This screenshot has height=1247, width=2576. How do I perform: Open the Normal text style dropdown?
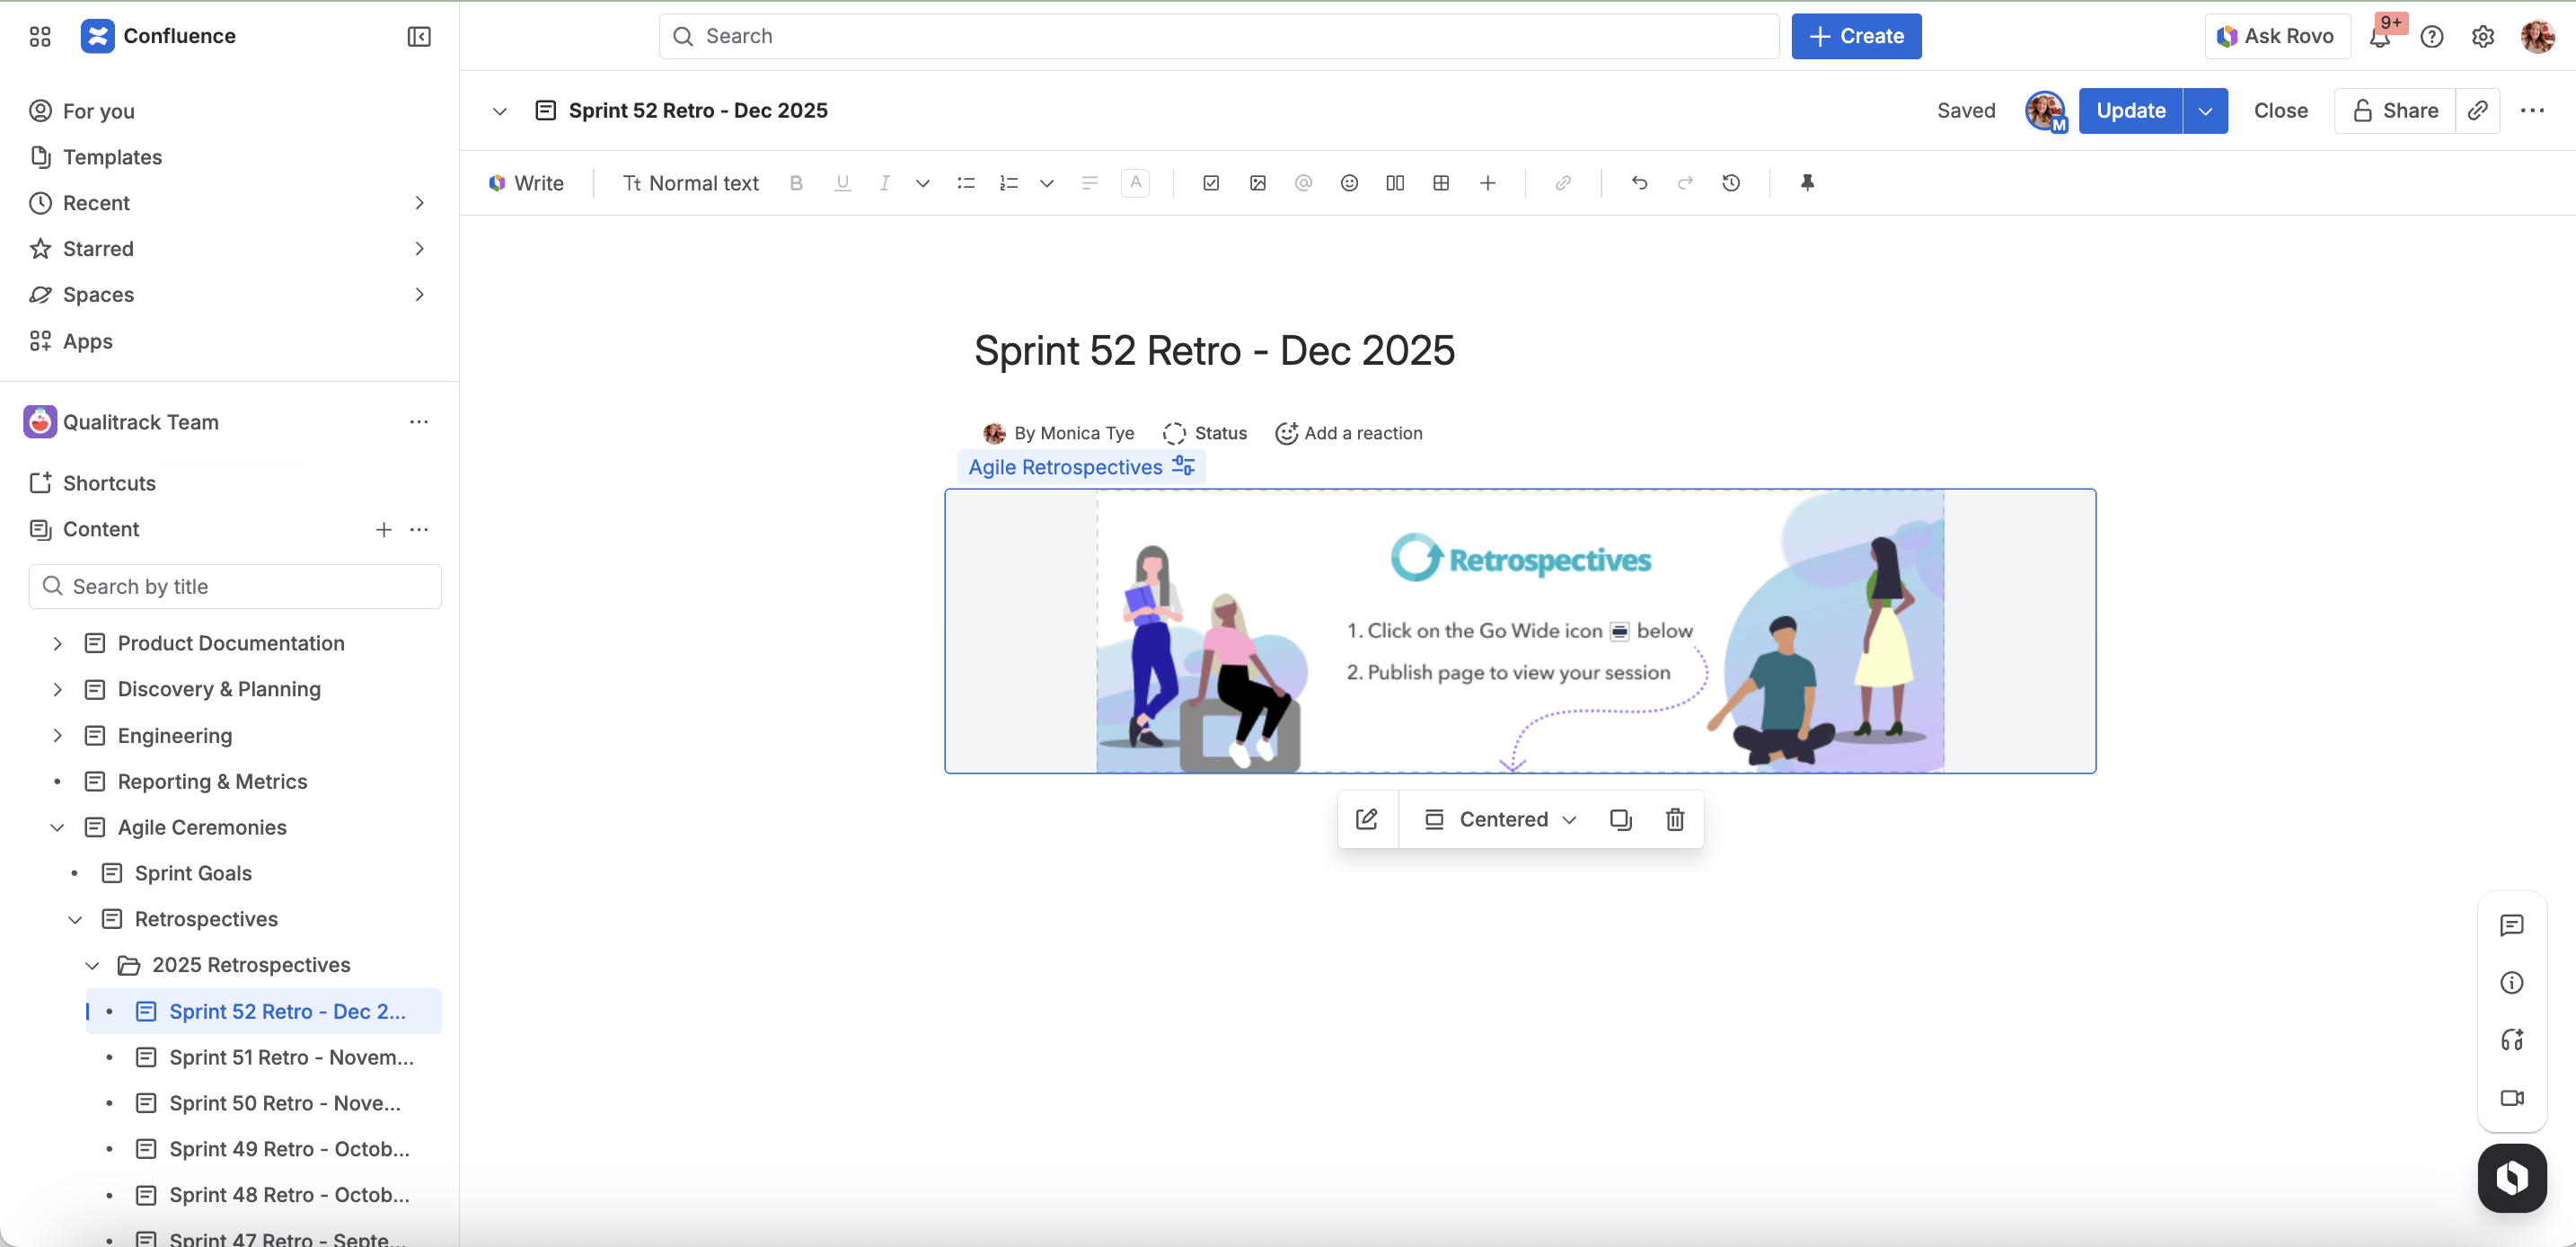pyautogui.click(x=691, y=183)
